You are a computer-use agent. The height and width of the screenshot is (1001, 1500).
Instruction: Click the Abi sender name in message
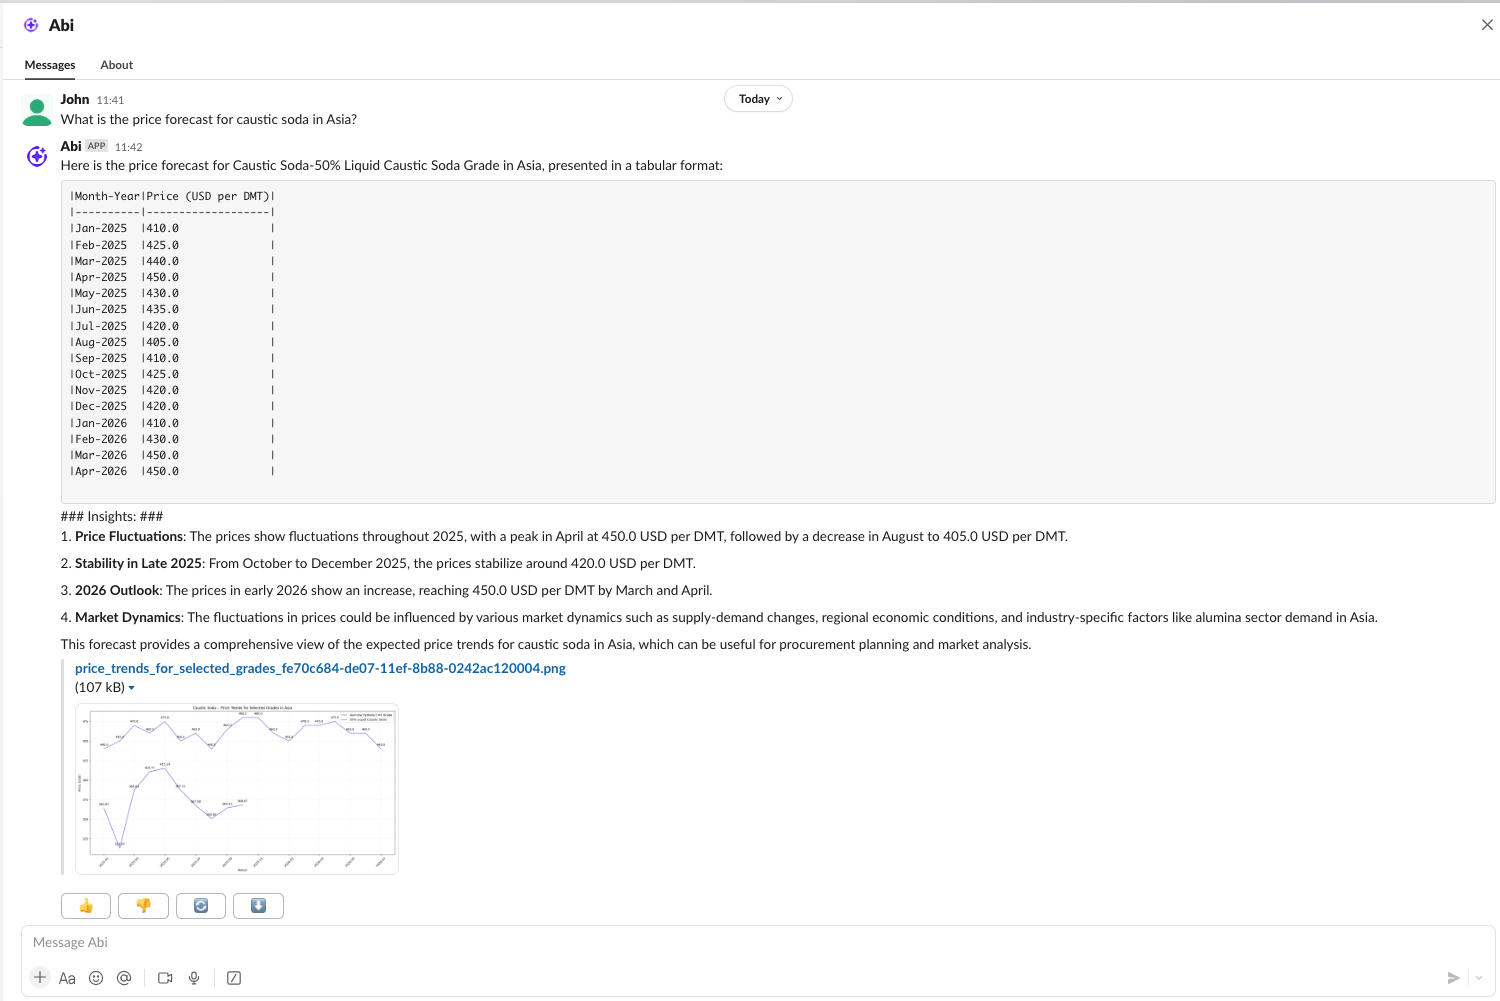[71, 146]
